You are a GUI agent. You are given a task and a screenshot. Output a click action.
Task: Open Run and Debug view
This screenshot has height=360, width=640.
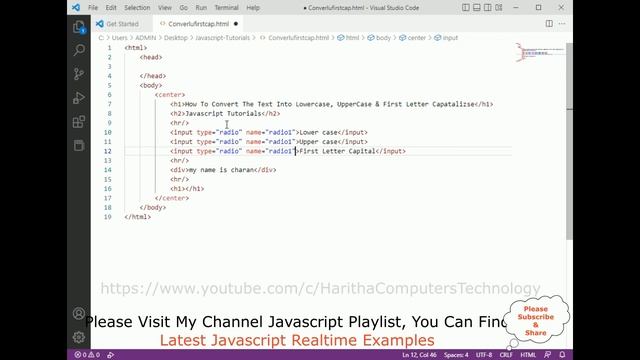point(79,98)
